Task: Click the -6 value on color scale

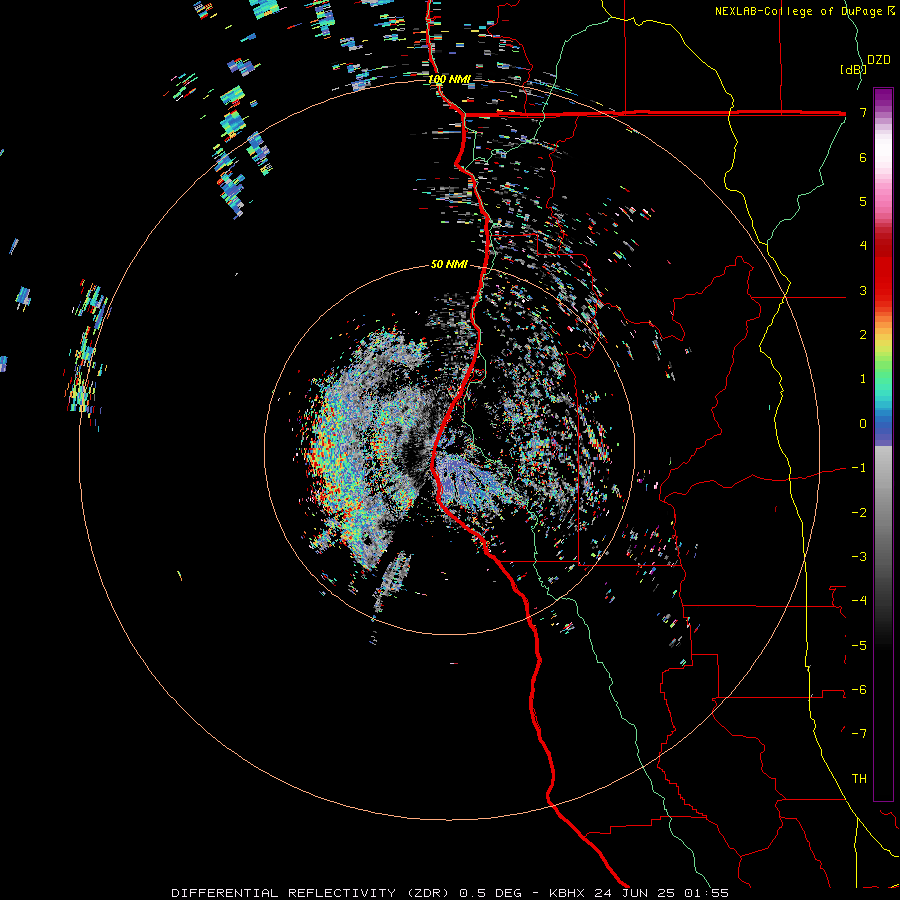Action: click(x=859, y=690)
